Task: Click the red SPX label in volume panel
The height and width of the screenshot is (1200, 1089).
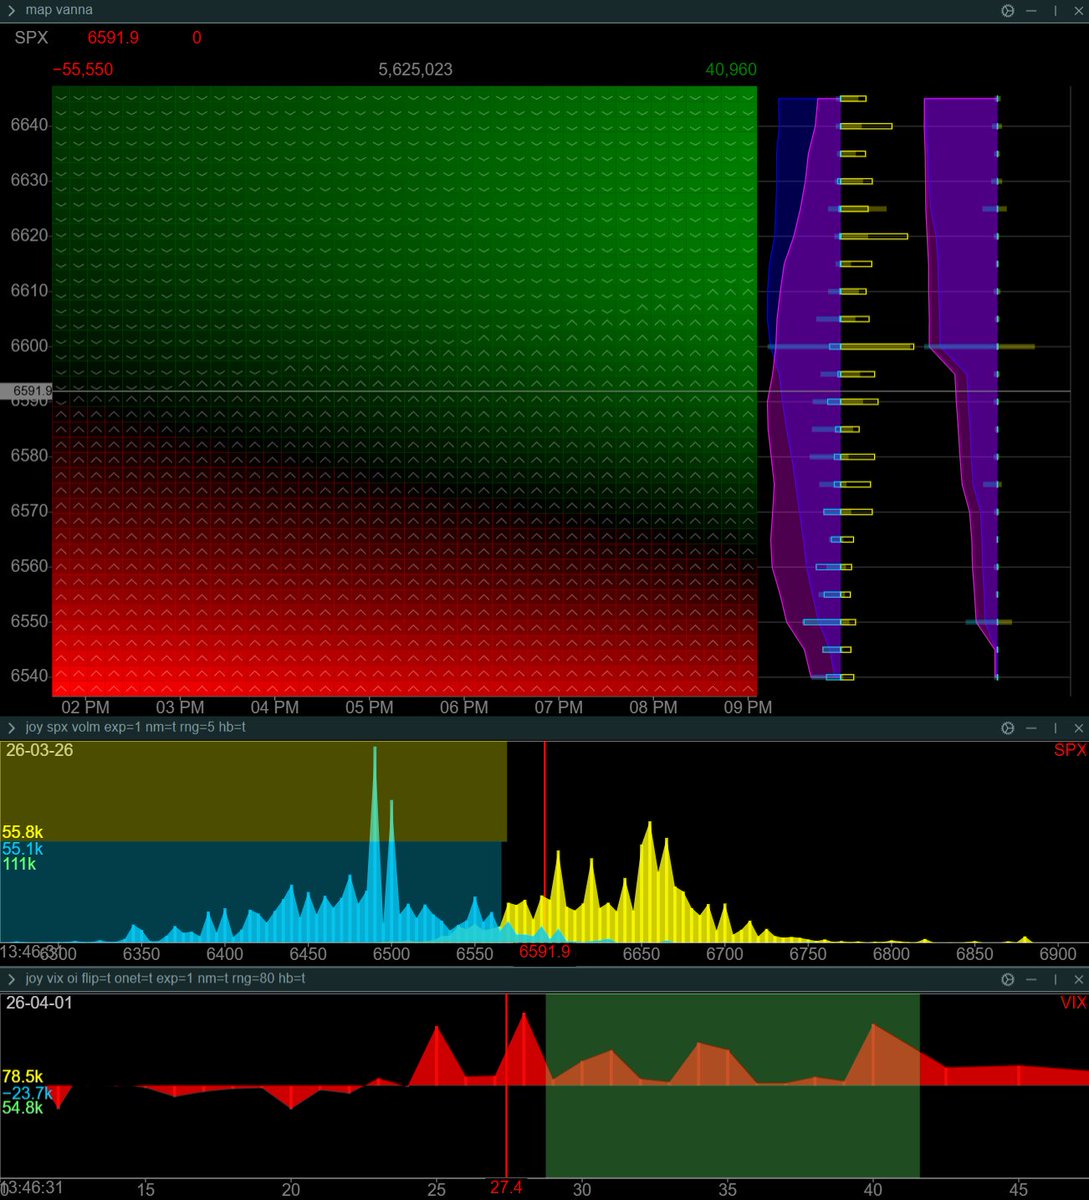Action: (x=1068, y=750)
